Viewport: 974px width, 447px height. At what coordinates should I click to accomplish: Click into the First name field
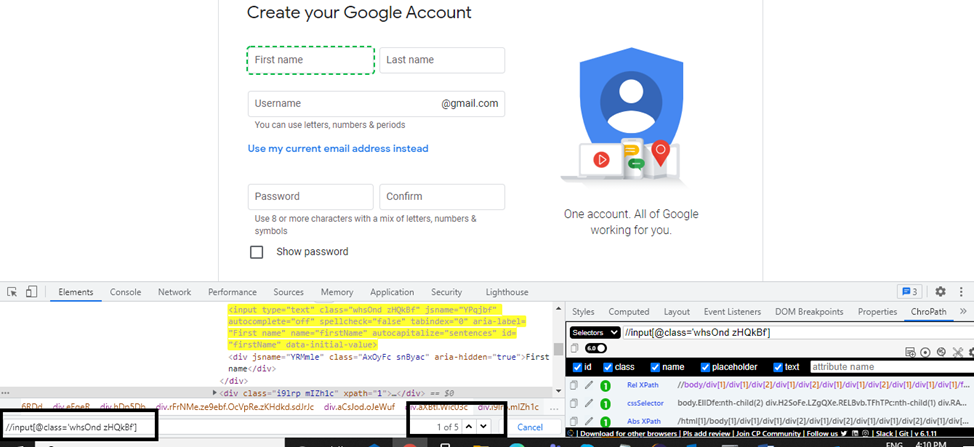coord(311,60)
